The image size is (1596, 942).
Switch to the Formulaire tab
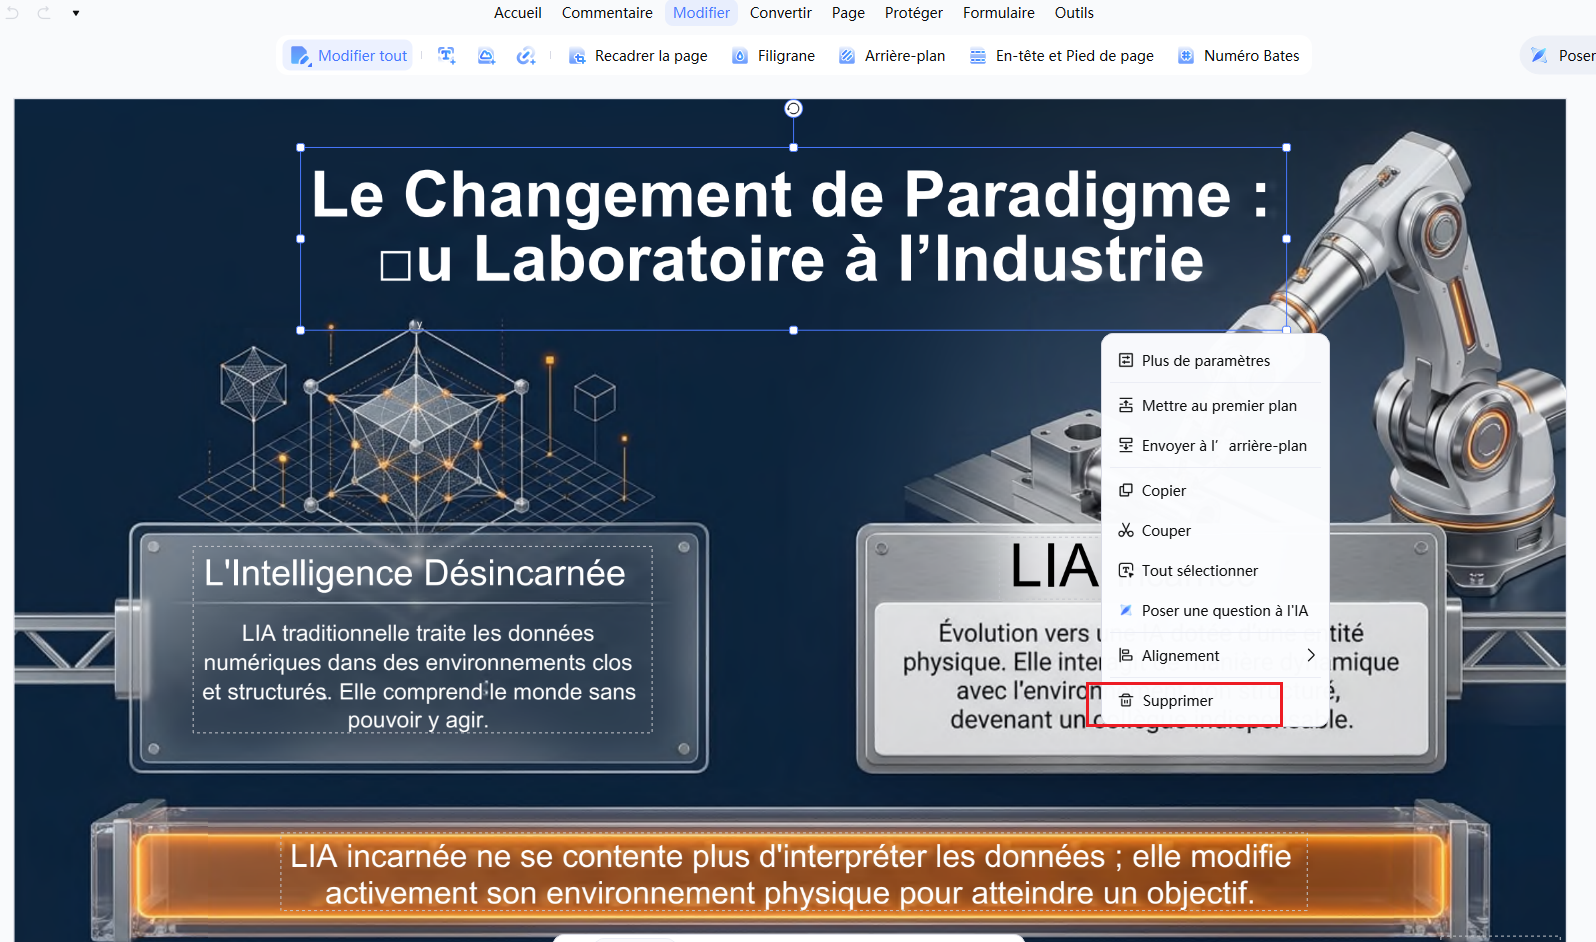pyautogui.click(x=999, y=13)
